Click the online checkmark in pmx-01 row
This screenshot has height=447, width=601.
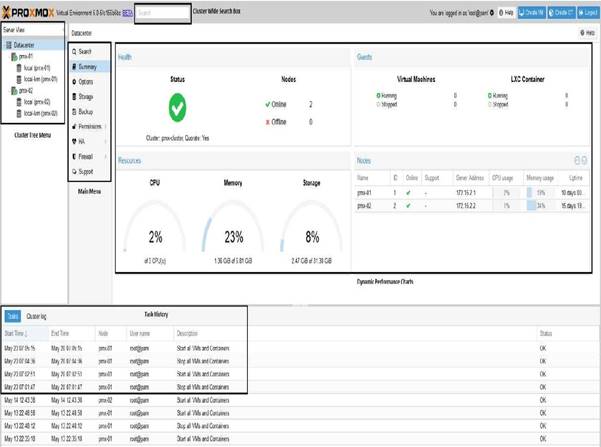tap(408, 193)
